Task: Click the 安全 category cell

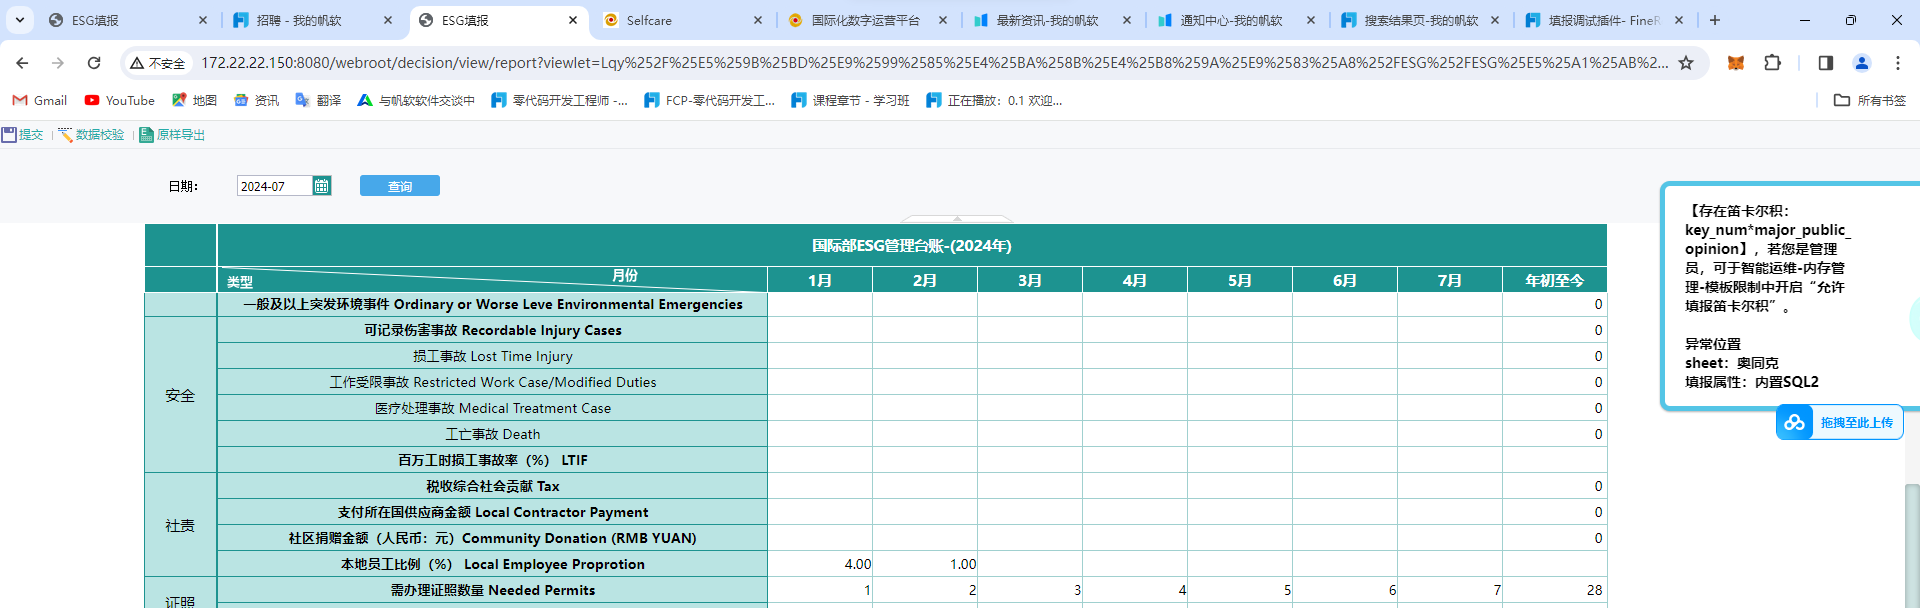Action: 180,395
